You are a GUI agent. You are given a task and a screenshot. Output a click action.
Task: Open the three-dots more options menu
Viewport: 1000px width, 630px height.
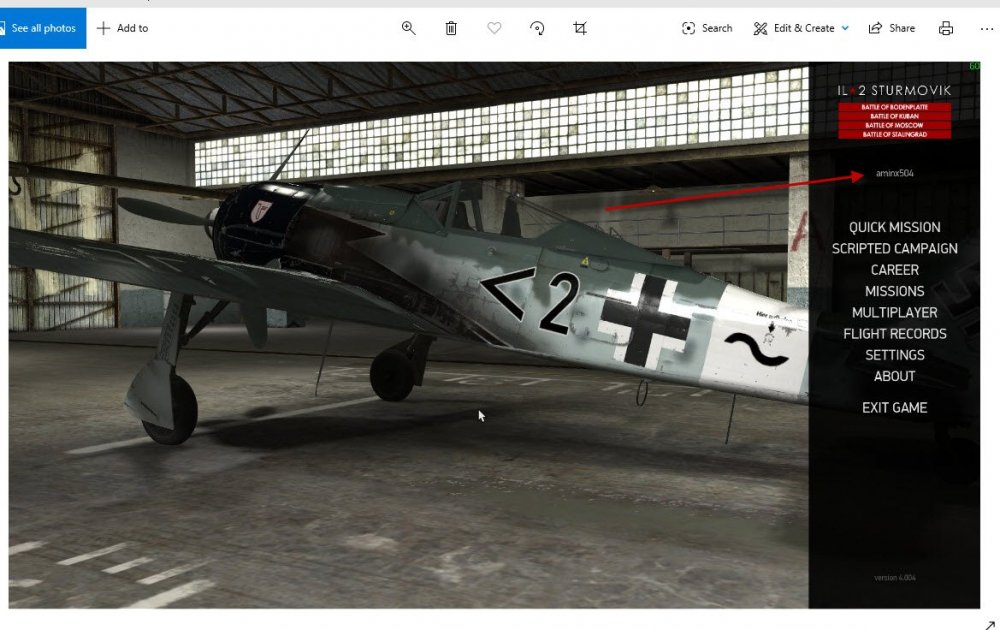(986, 28)
